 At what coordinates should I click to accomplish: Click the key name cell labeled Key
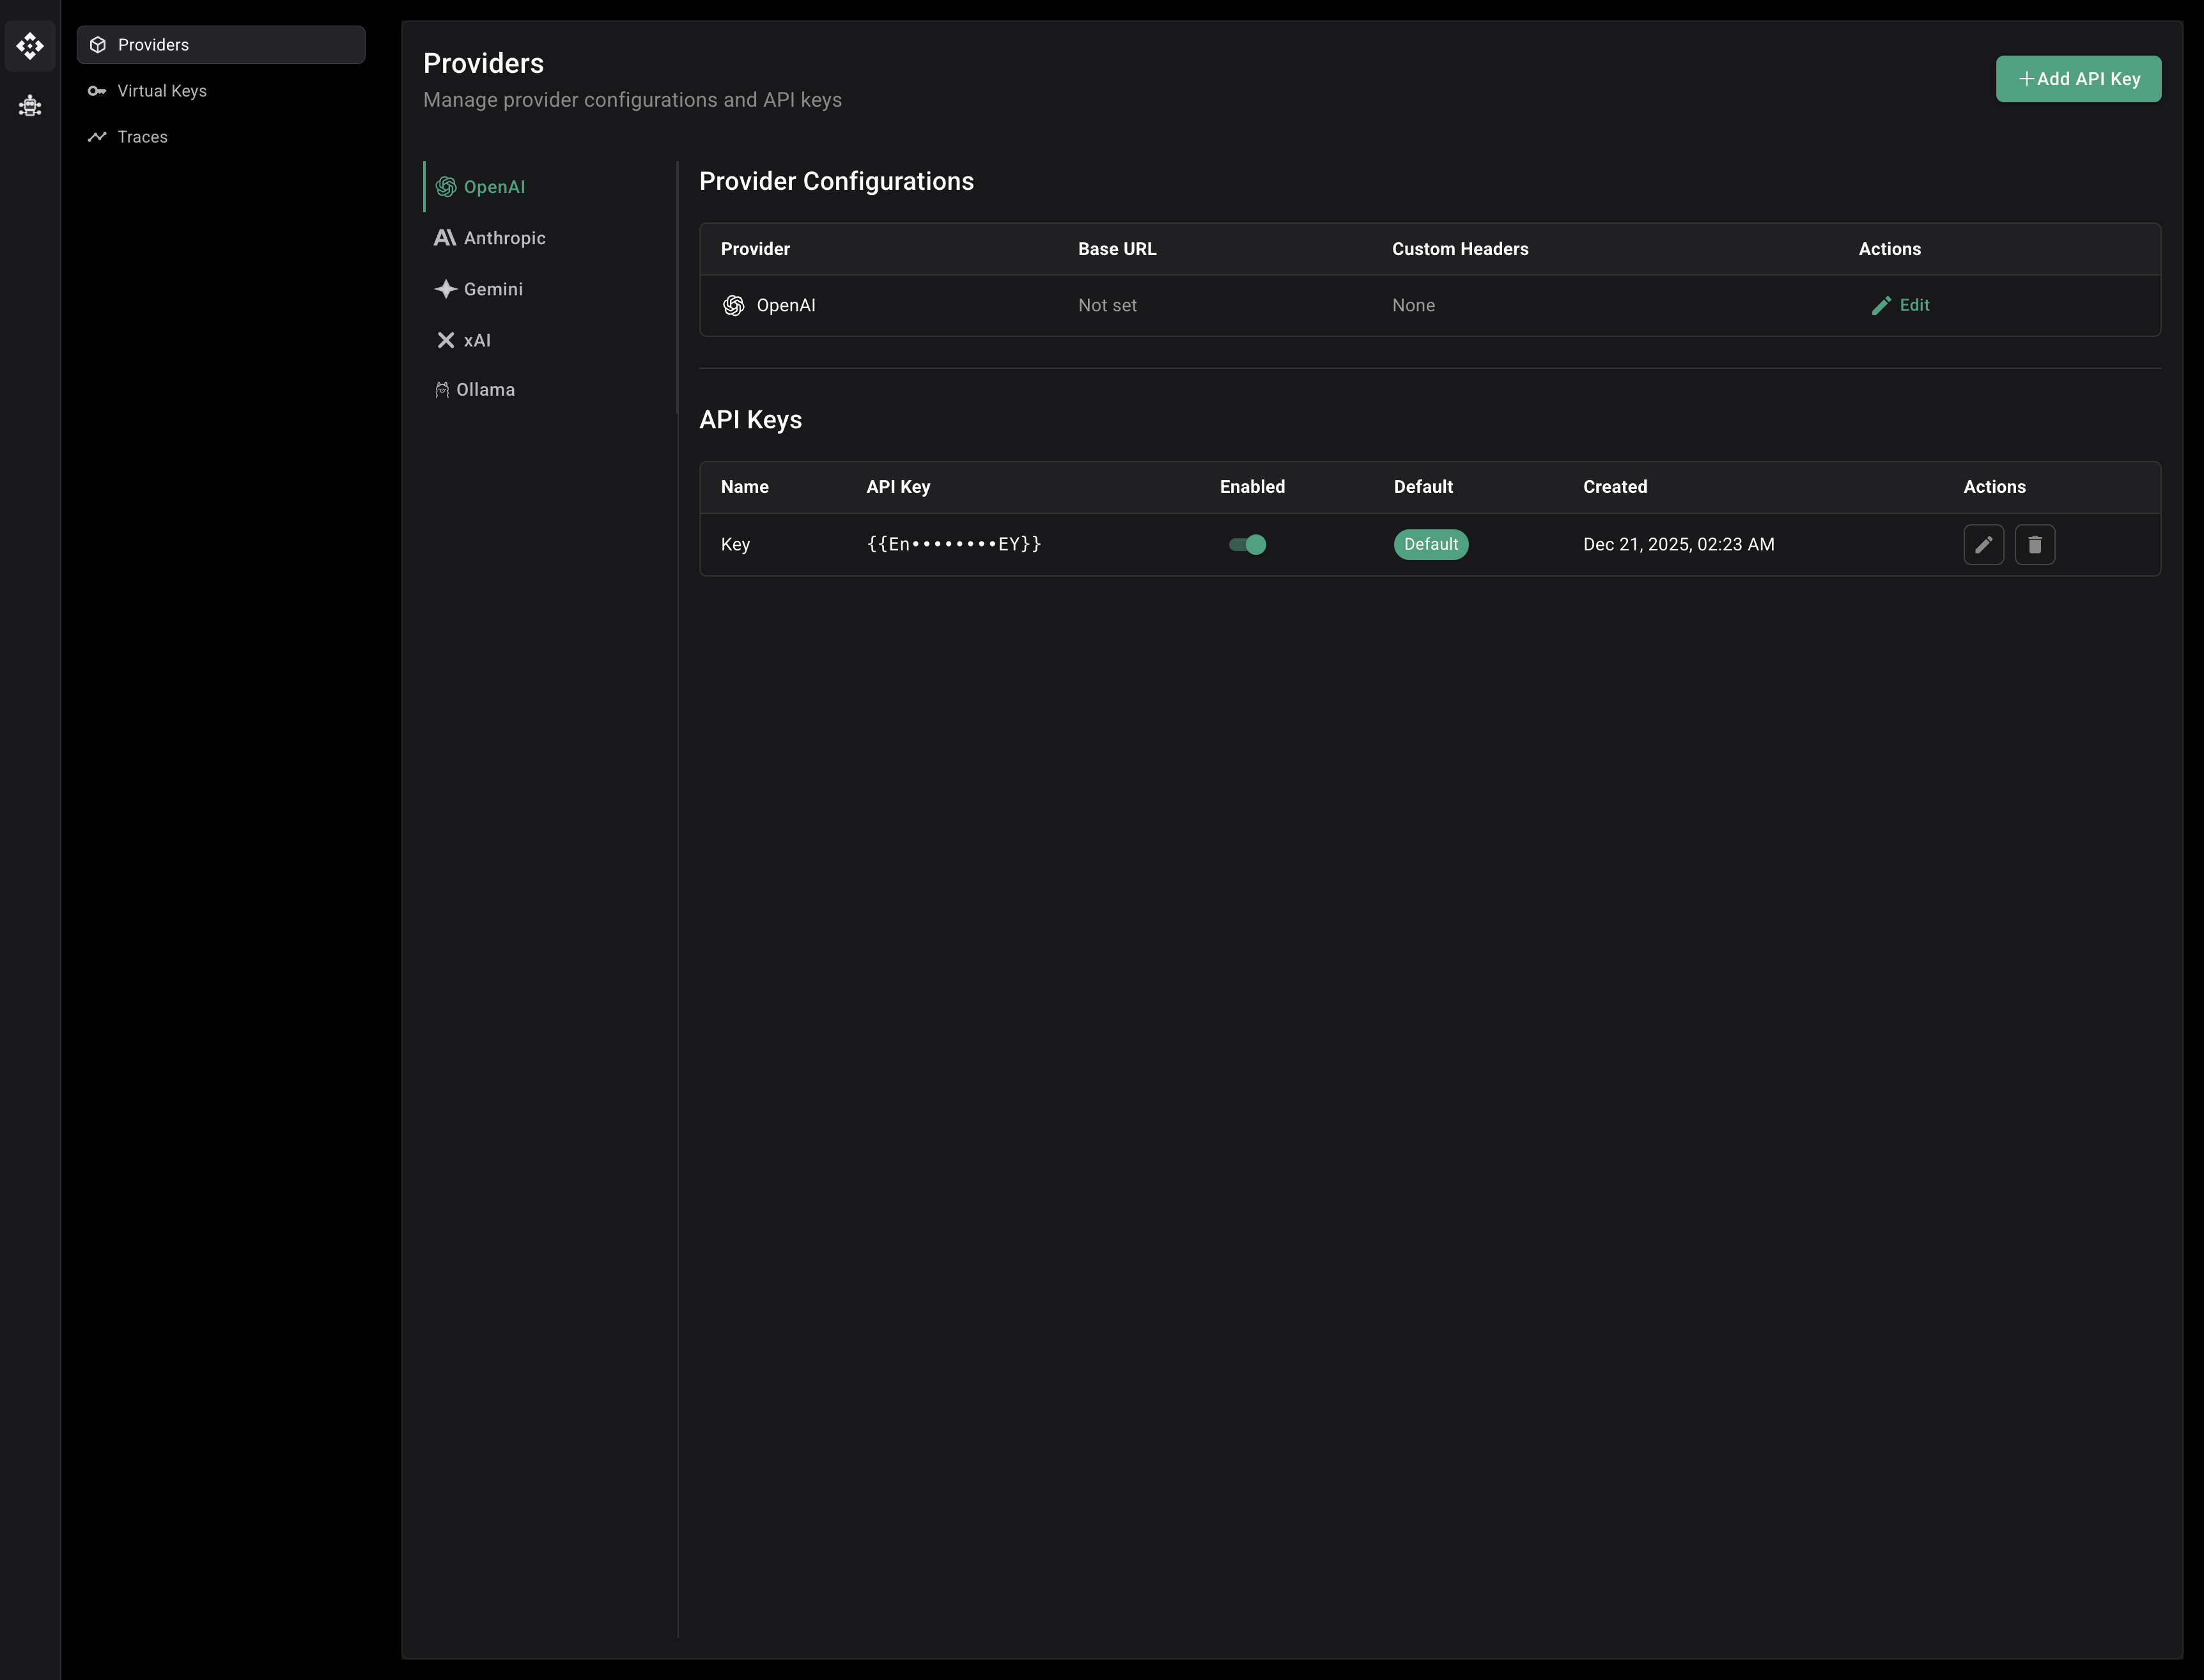coord(735,544)
